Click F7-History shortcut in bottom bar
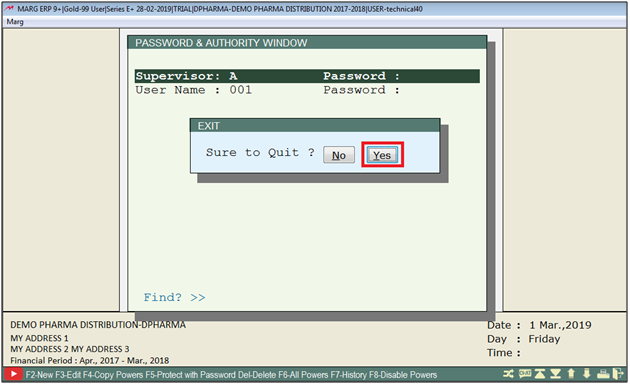630x384 pixels. (348, 375)
